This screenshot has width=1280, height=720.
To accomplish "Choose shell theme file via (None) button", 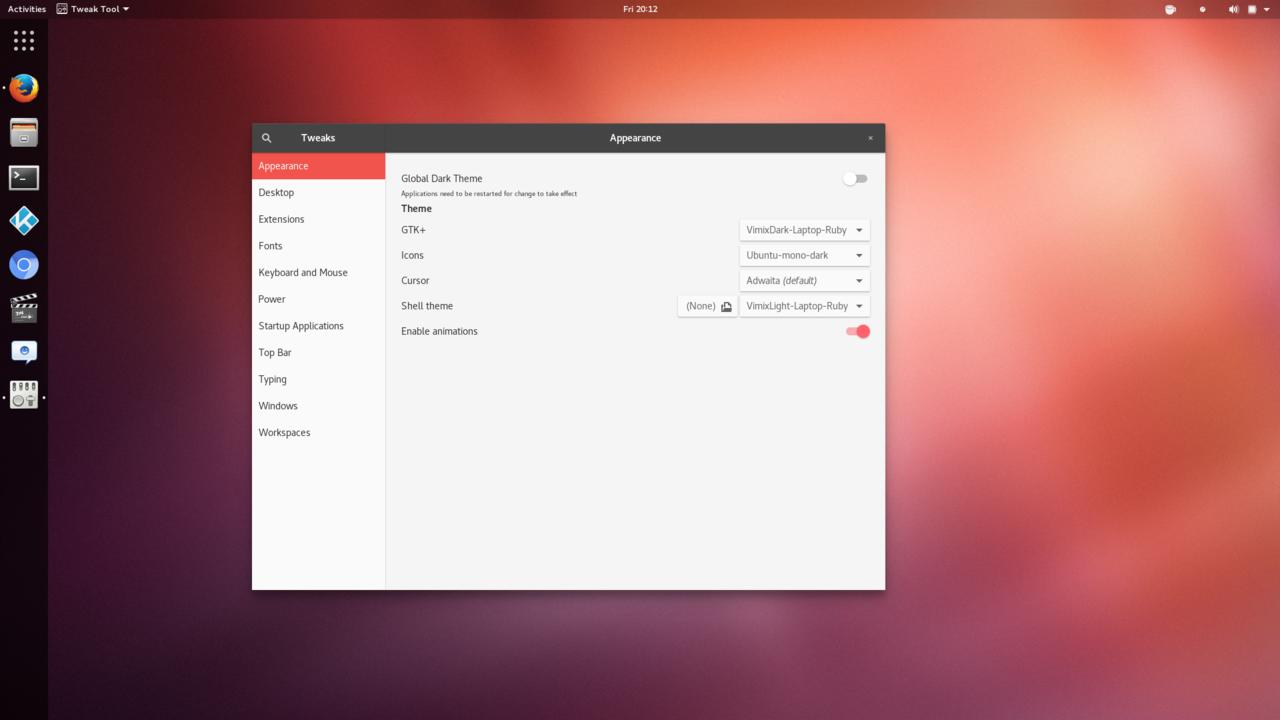I will [x=708, y=306].
